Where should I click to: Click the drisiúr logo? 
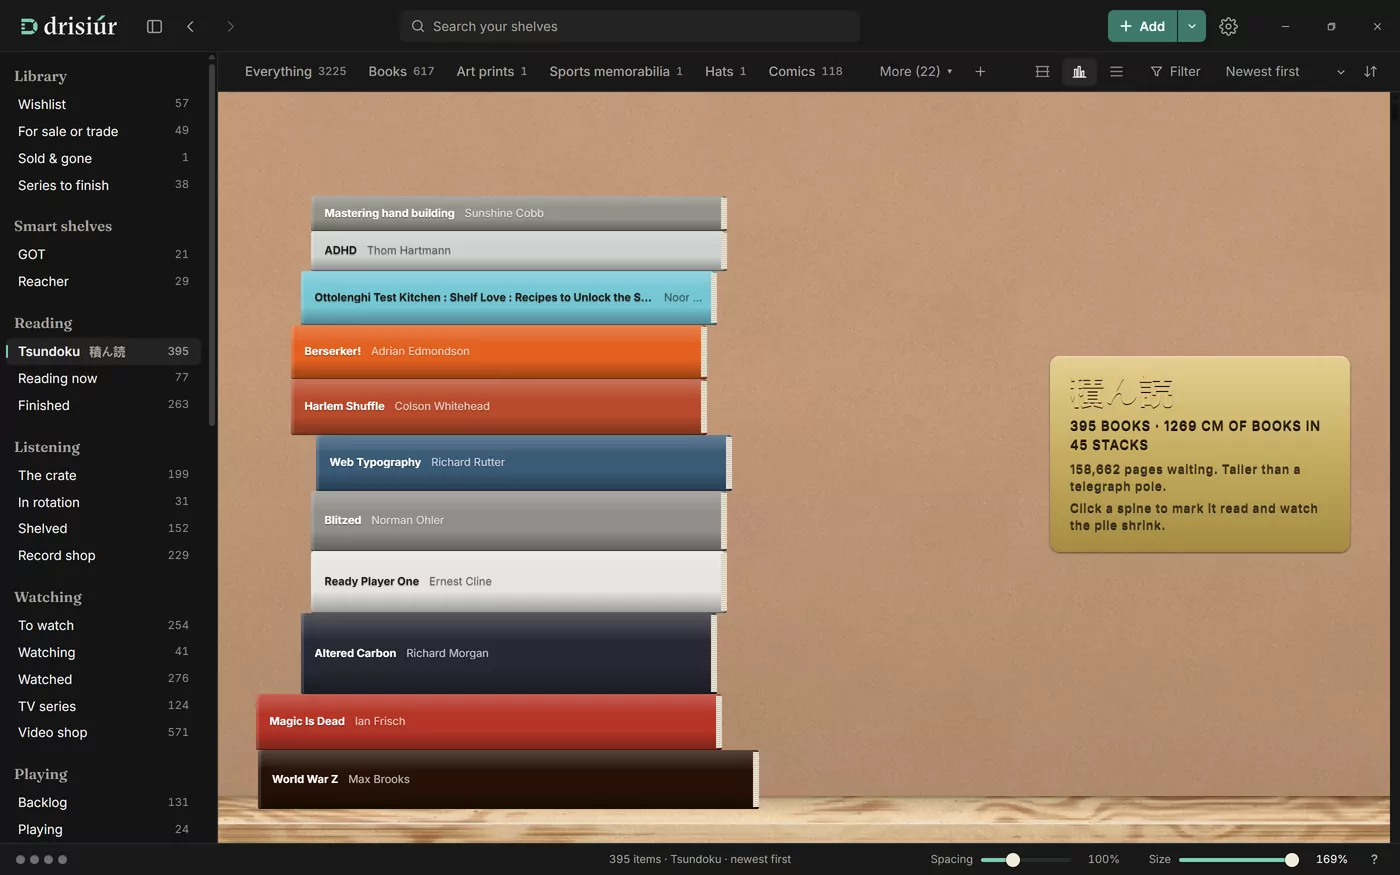pyautogui.click(x=69, y=26)
